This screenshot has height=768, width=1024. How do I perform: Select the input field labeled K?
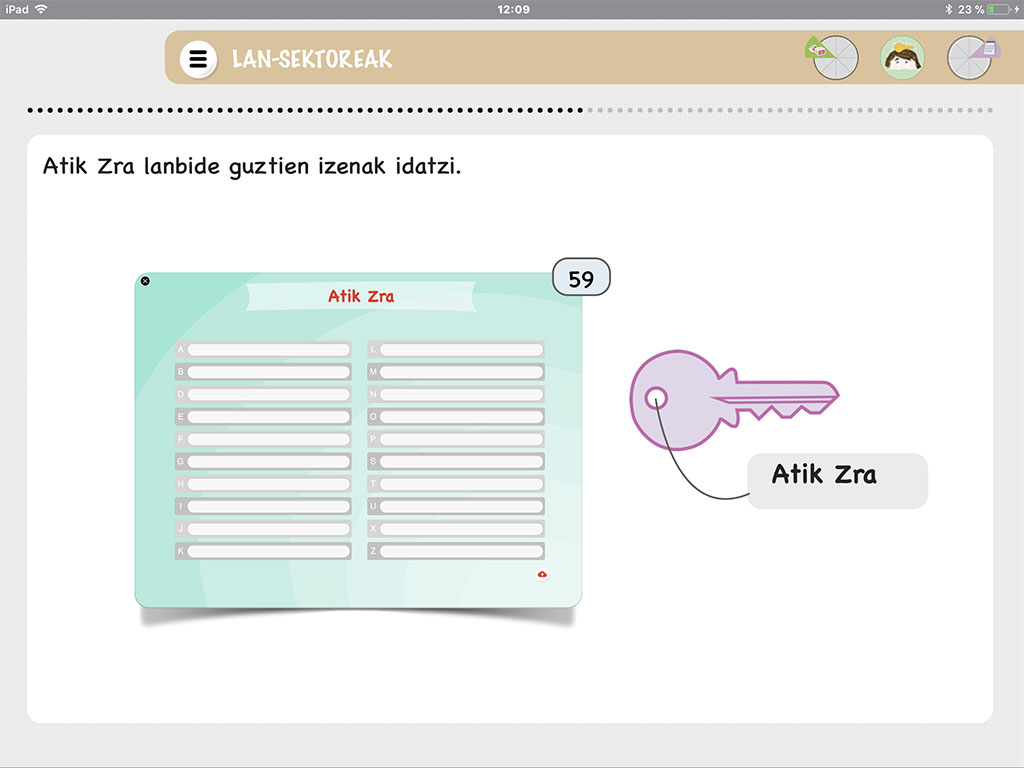[268, 551]
